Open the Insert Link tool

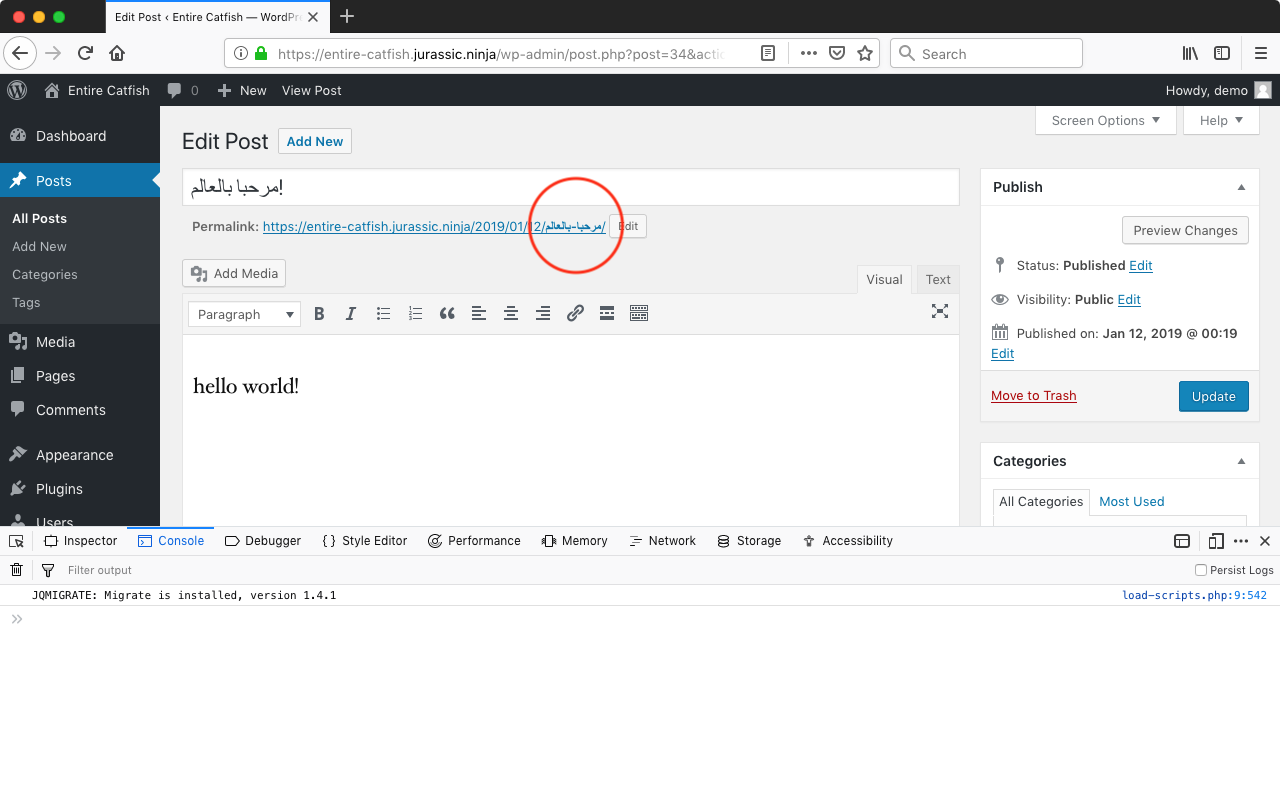[575, 313]
